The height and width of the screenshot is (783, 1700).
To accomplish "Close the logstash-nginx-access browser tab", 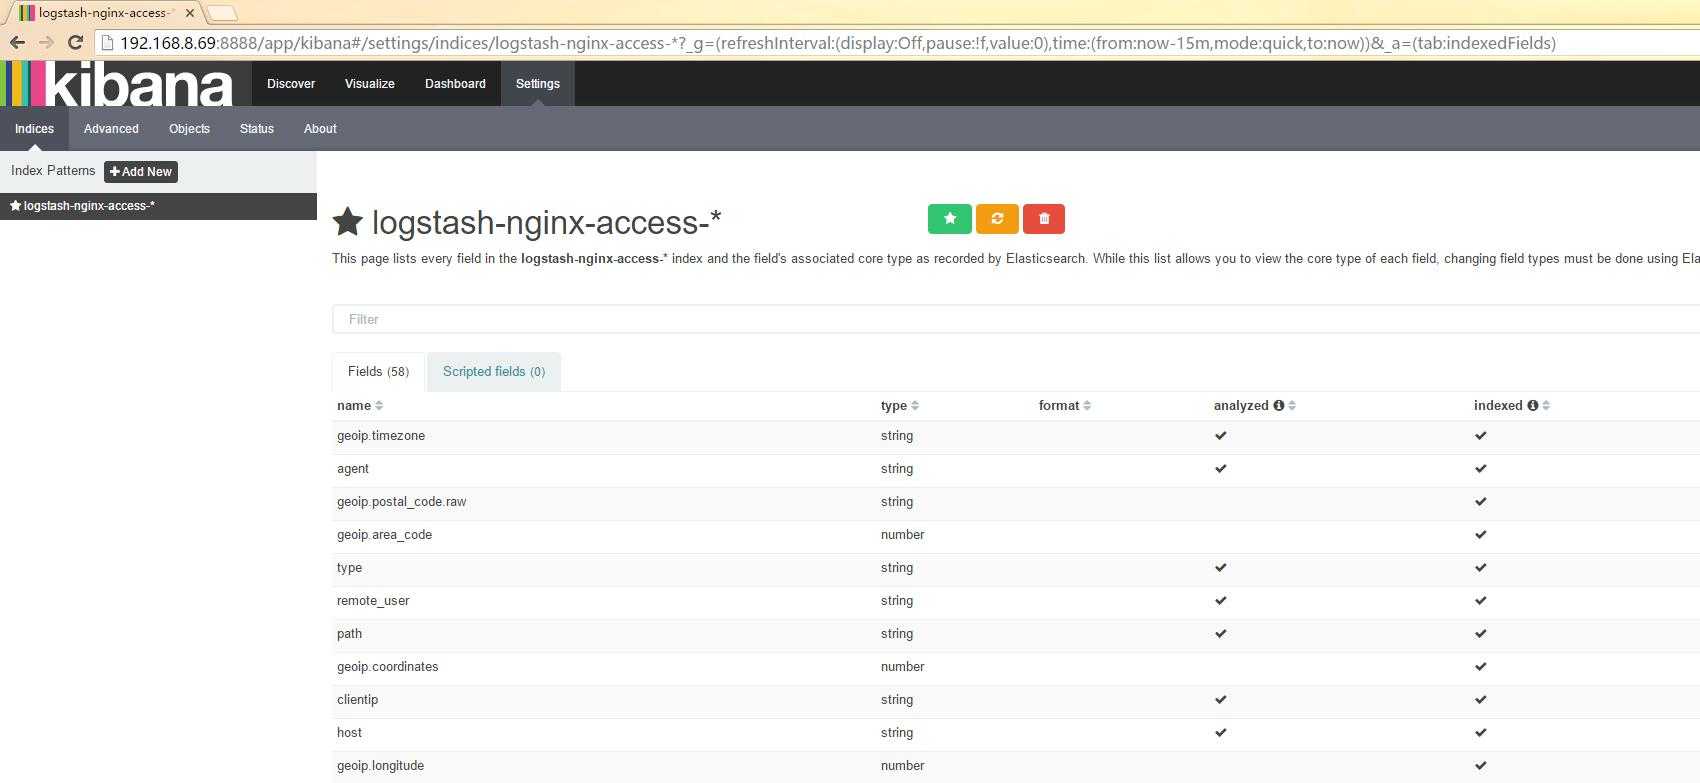I will click(190, 13).
